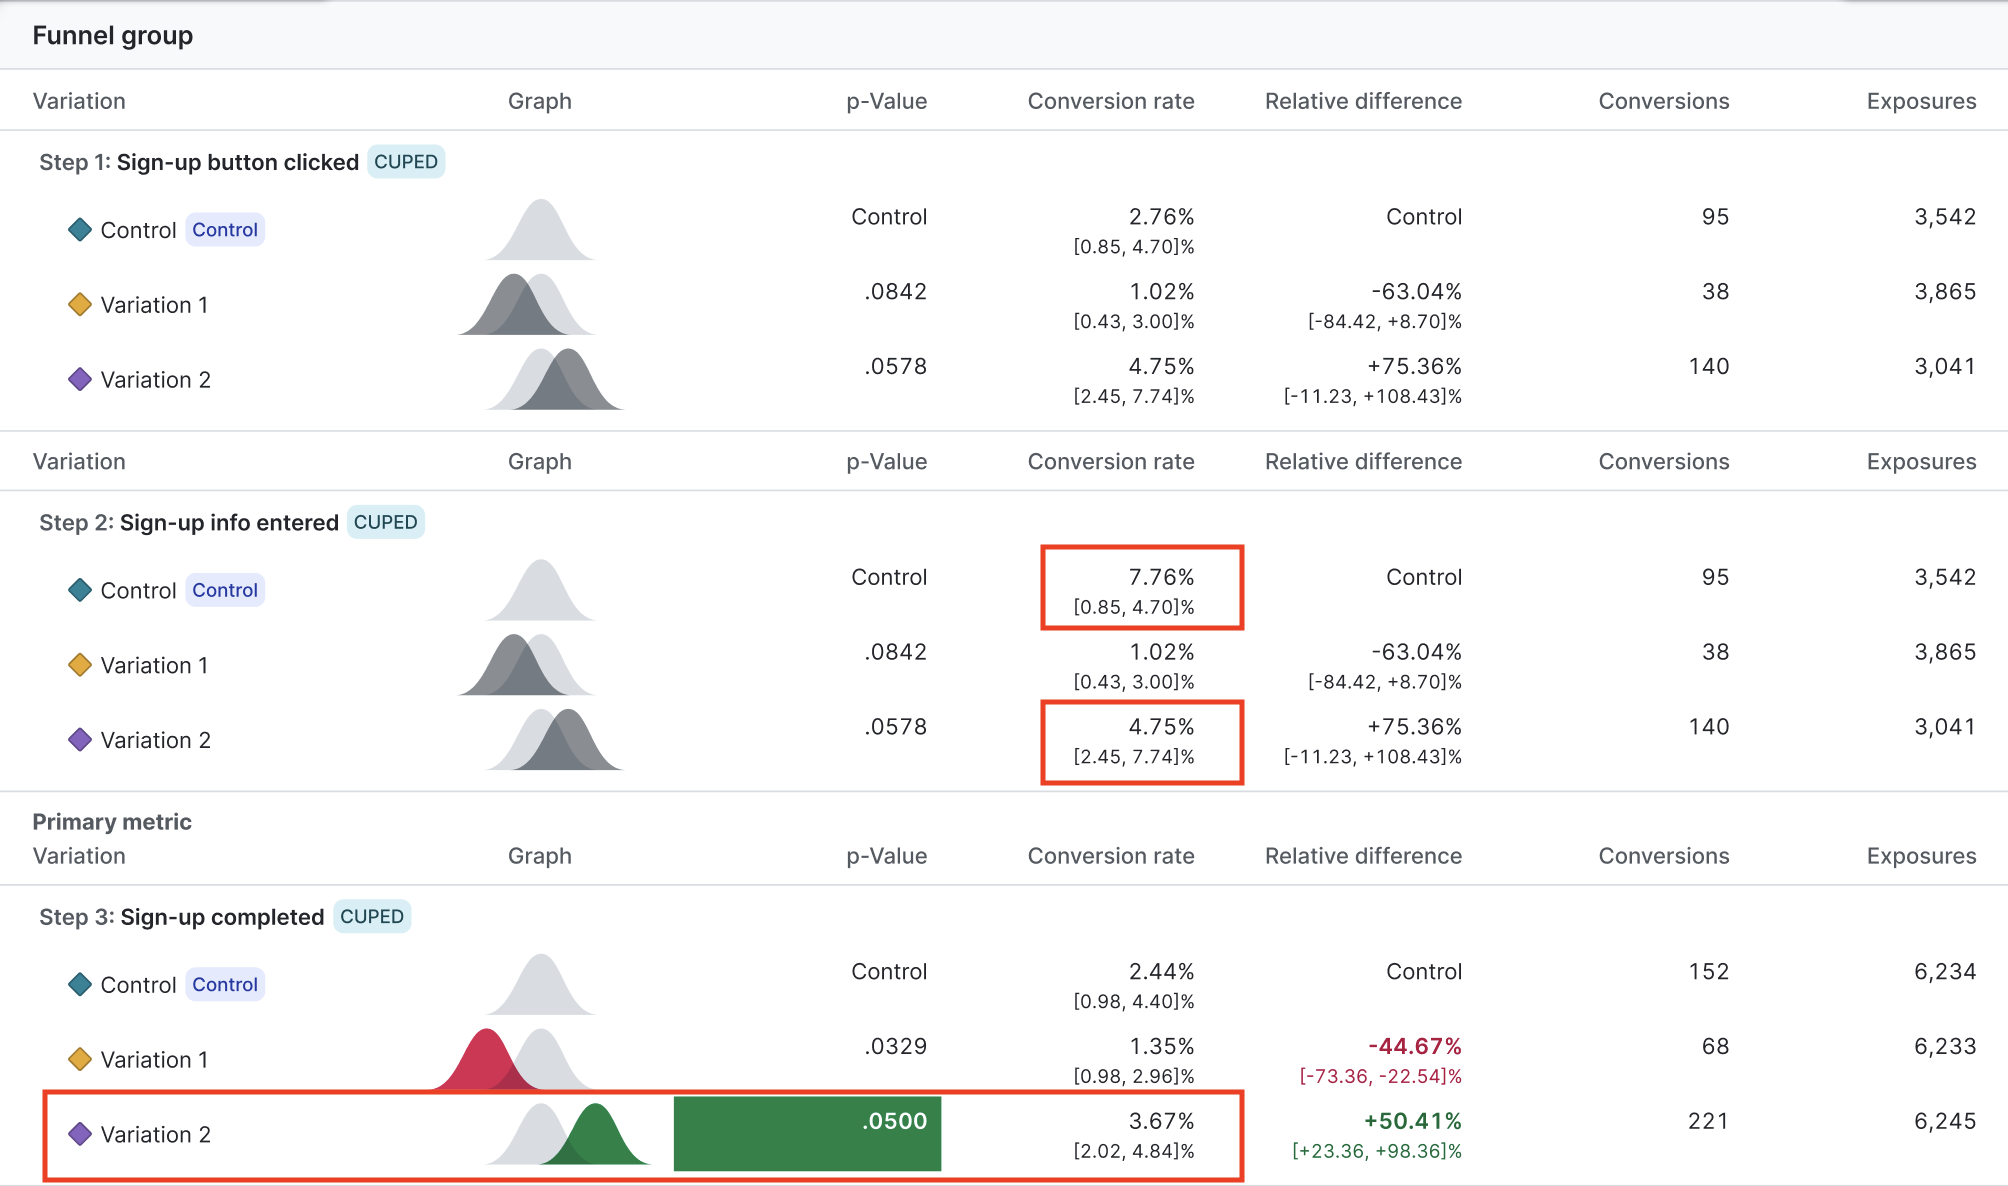The width and height of the screenshot is (2008, 1186).
Task: Click the CUPED badge for Sign-up info entered
Action: tap(385, 522)
